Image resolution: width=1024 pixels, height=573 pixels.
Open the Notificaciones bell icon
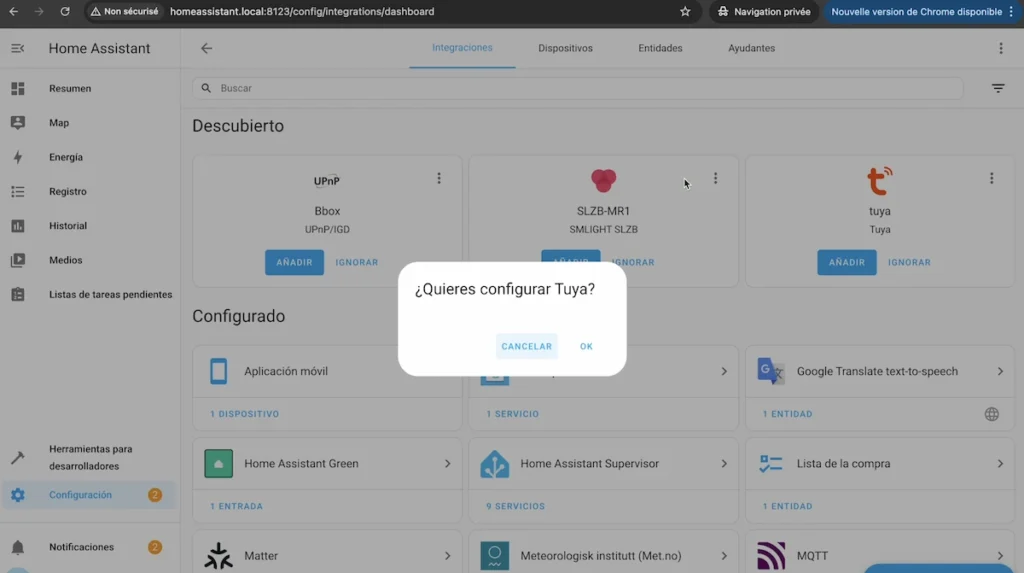coord(18,547)
